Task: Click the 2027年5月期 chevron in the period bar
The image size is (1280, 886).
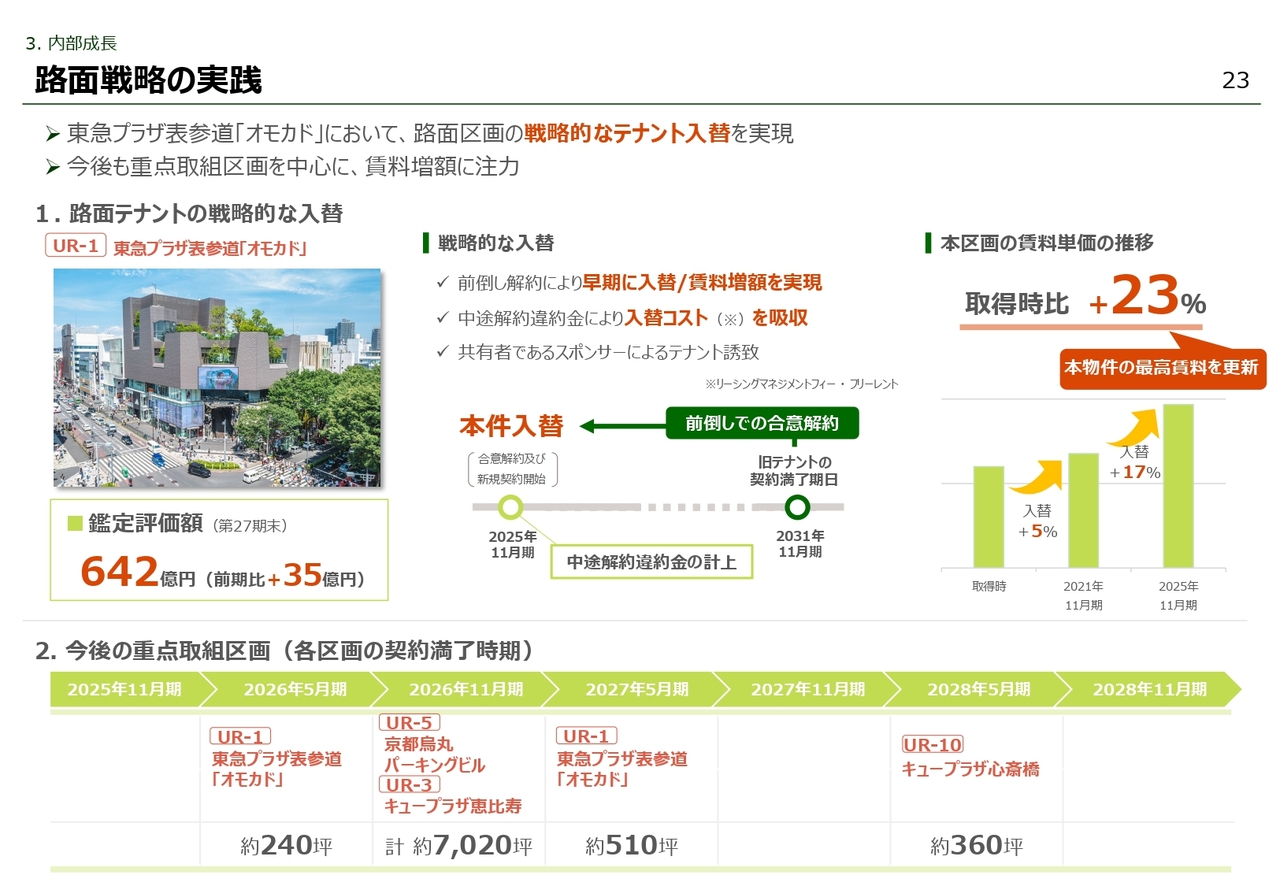Action: (637, 689)
